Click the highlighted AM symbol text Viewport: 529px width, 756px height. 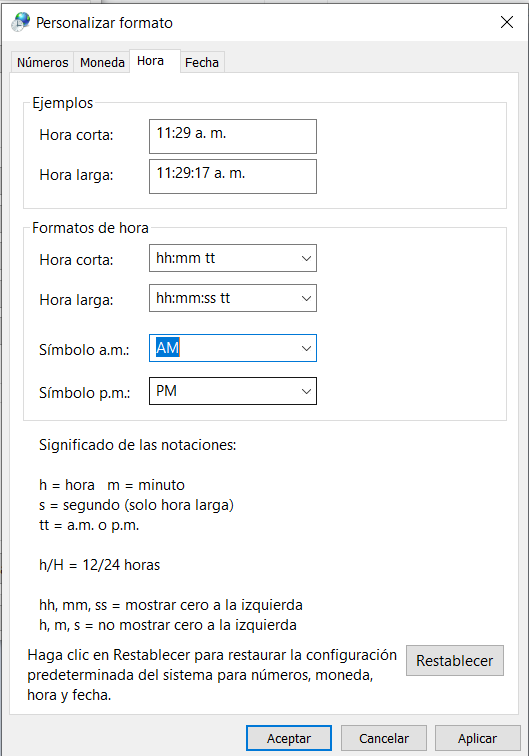click(168, 348)
